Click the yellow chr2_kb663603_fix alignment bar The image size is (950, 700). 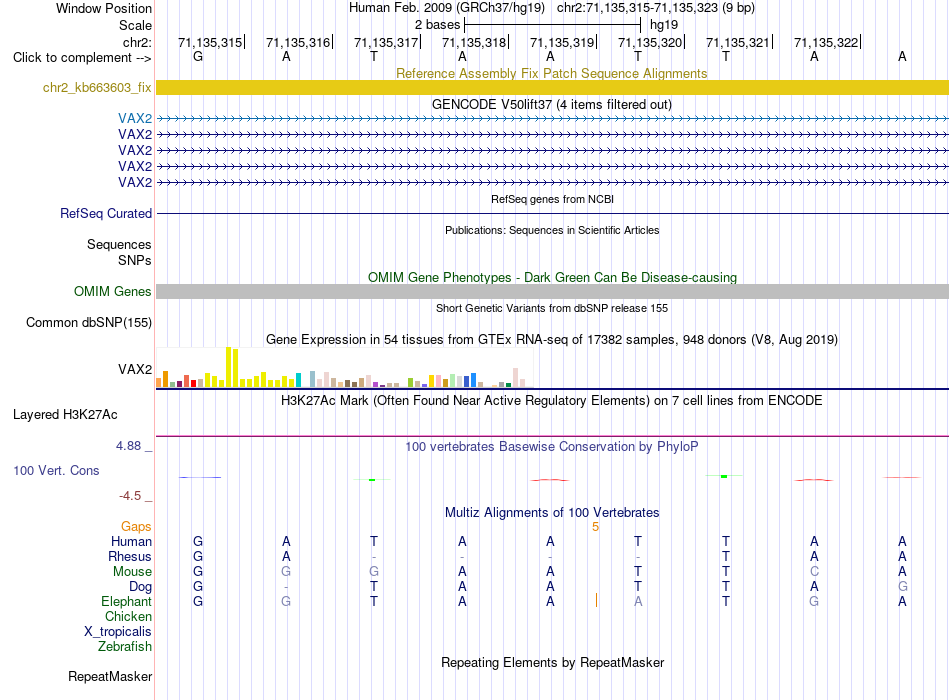[x=552, y=87]
